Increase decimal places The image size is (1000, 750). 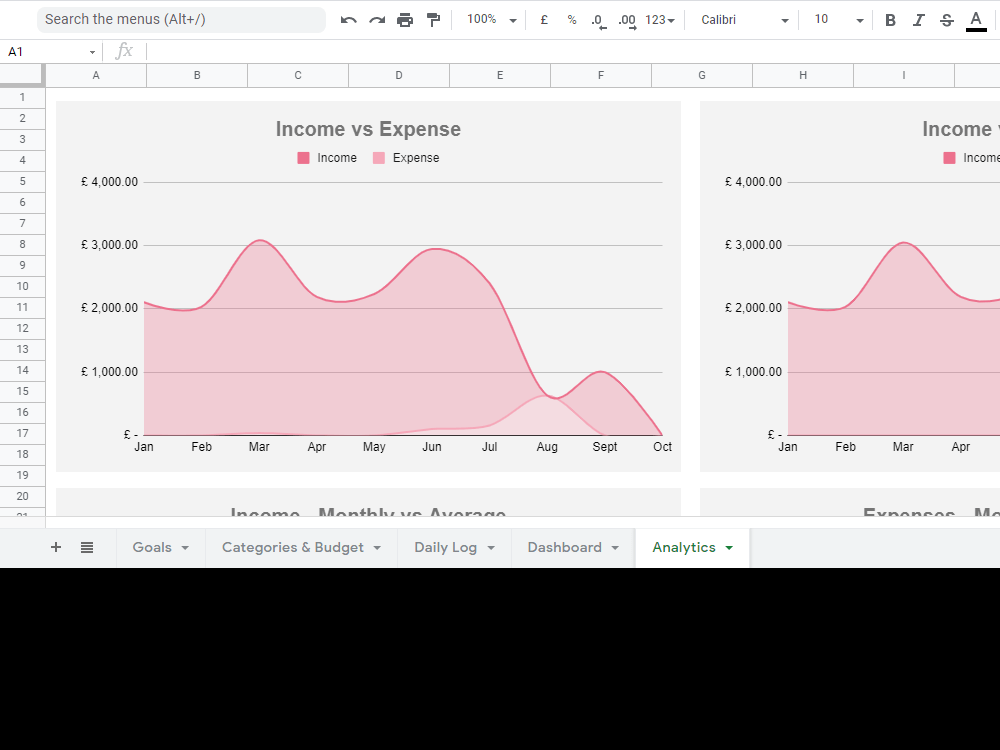coord(626,19)
